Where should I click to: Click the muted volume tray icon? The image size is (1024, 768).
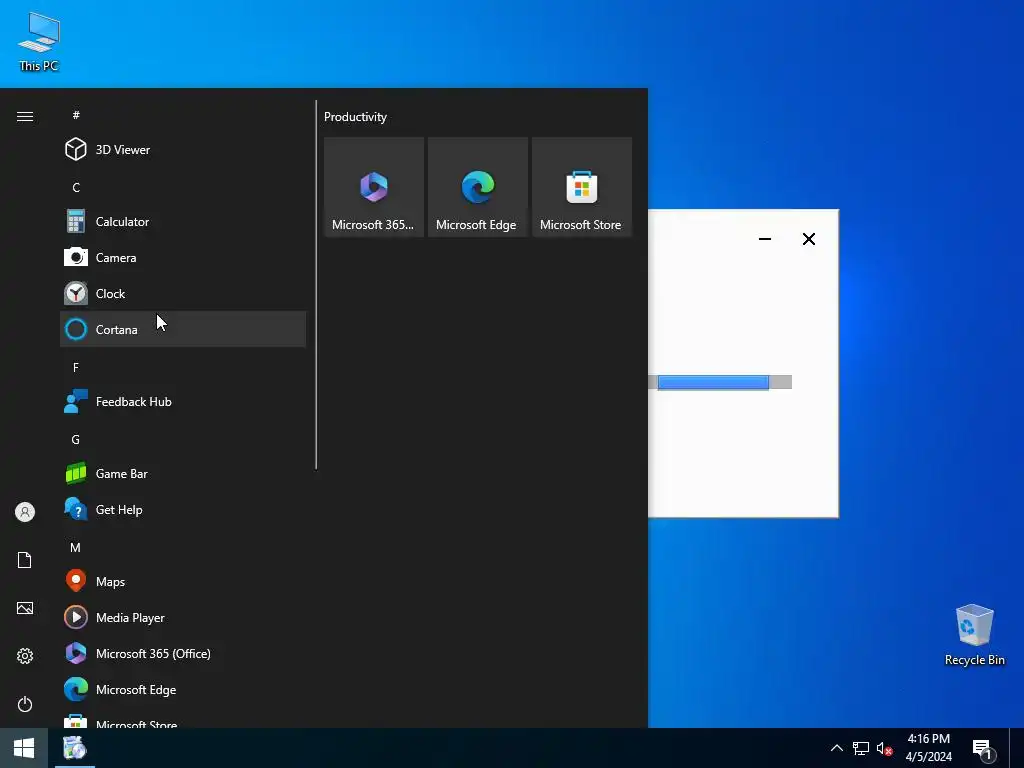[x=884, y=748]
